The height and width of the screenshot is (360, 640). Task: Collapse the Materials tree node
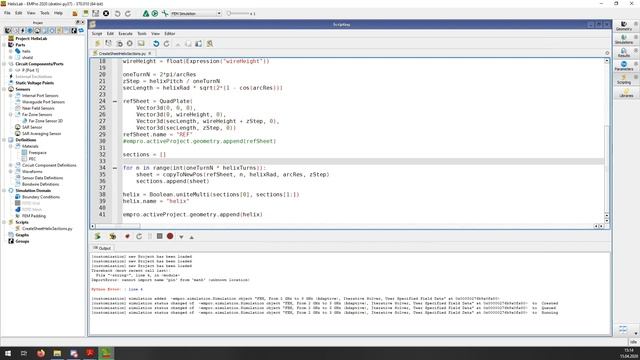point(11,146)
